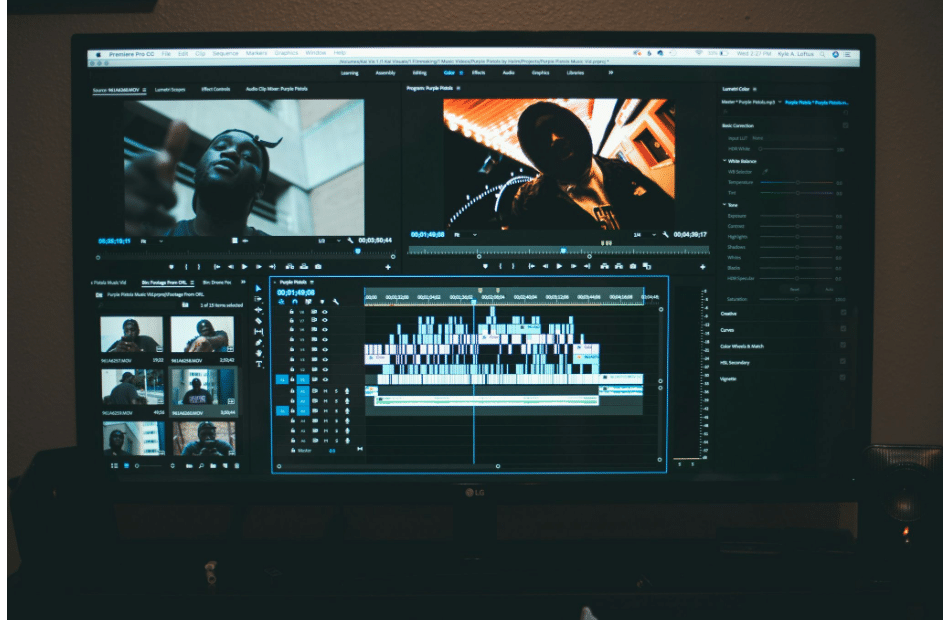Viewport: 952px width, 621px height.
Task: Click Export Frame camera in Program monitor
Action: tap(633, 266)
